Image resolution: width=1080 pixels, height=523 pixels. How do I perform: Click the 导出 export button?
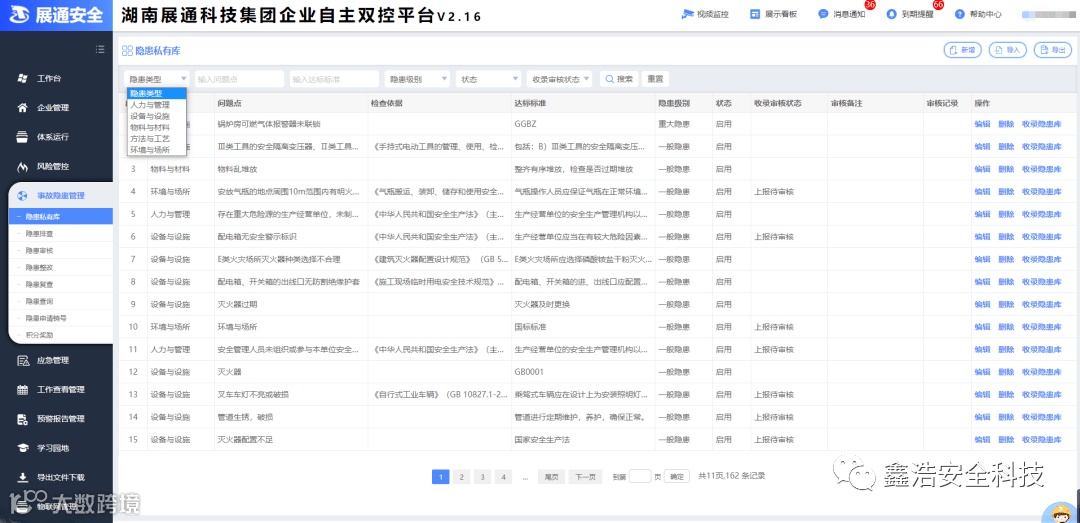point(1053,50)
